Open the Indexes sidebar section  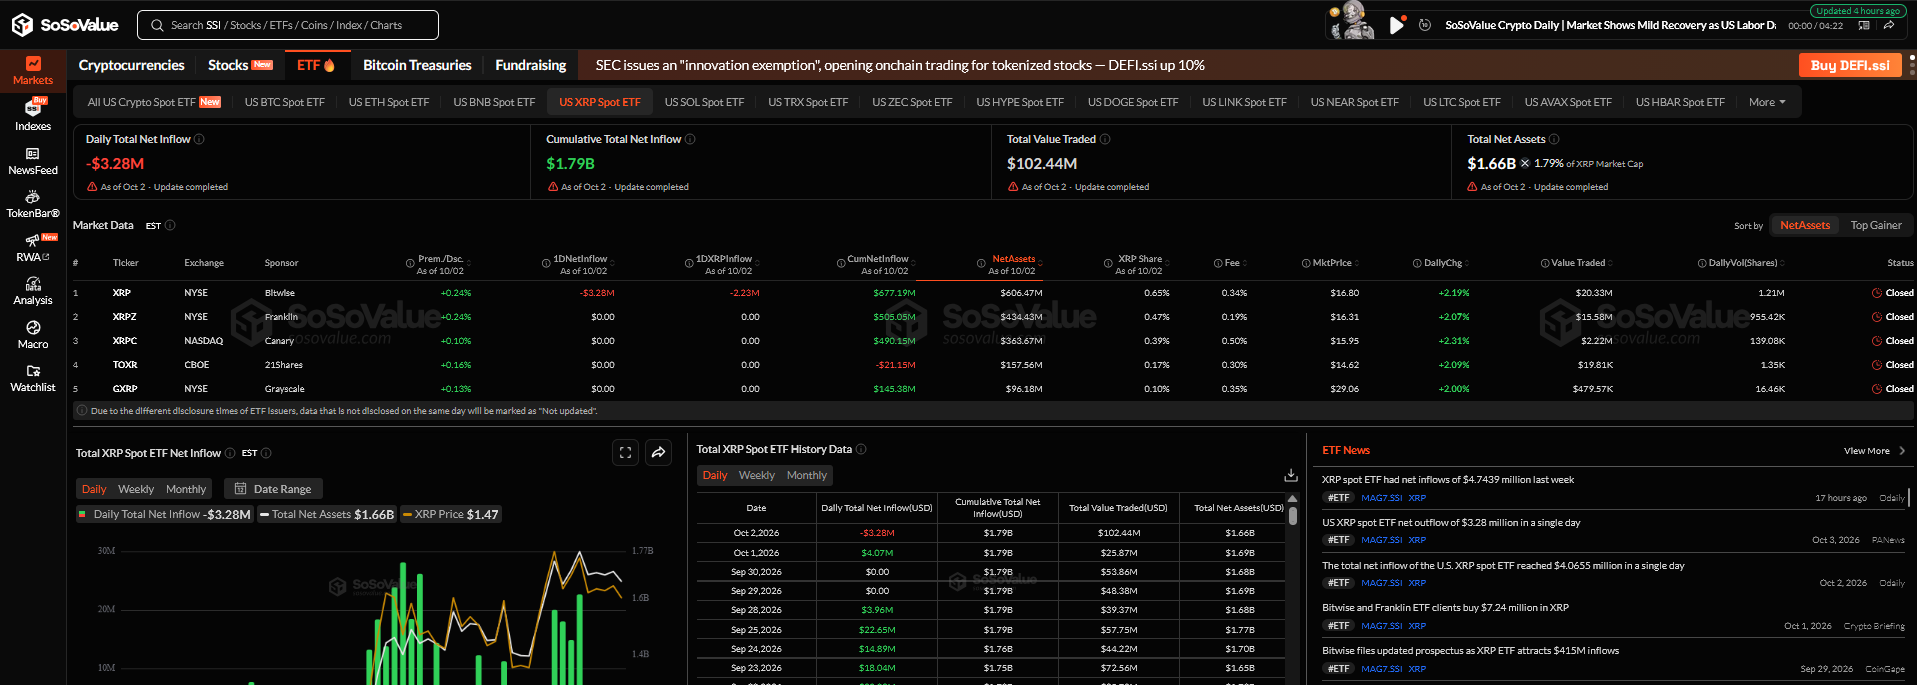33,115
